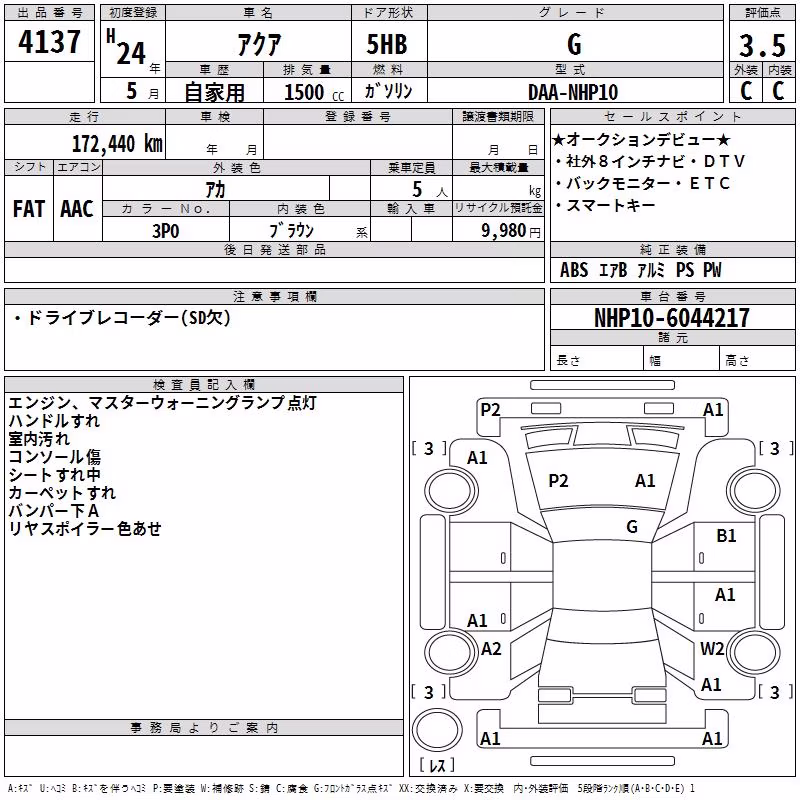Select the 長さ dimension label
The height and width of the screenshot is (800, 800).
tap(568, 361)
